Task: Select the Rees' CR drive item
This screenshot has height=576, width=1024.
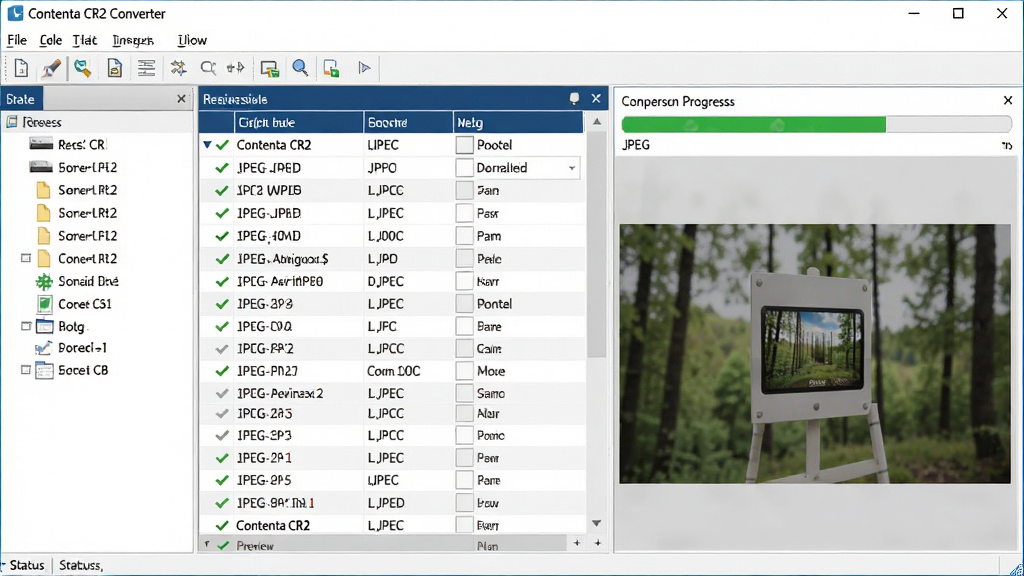Action: click(x=68, y=144)
